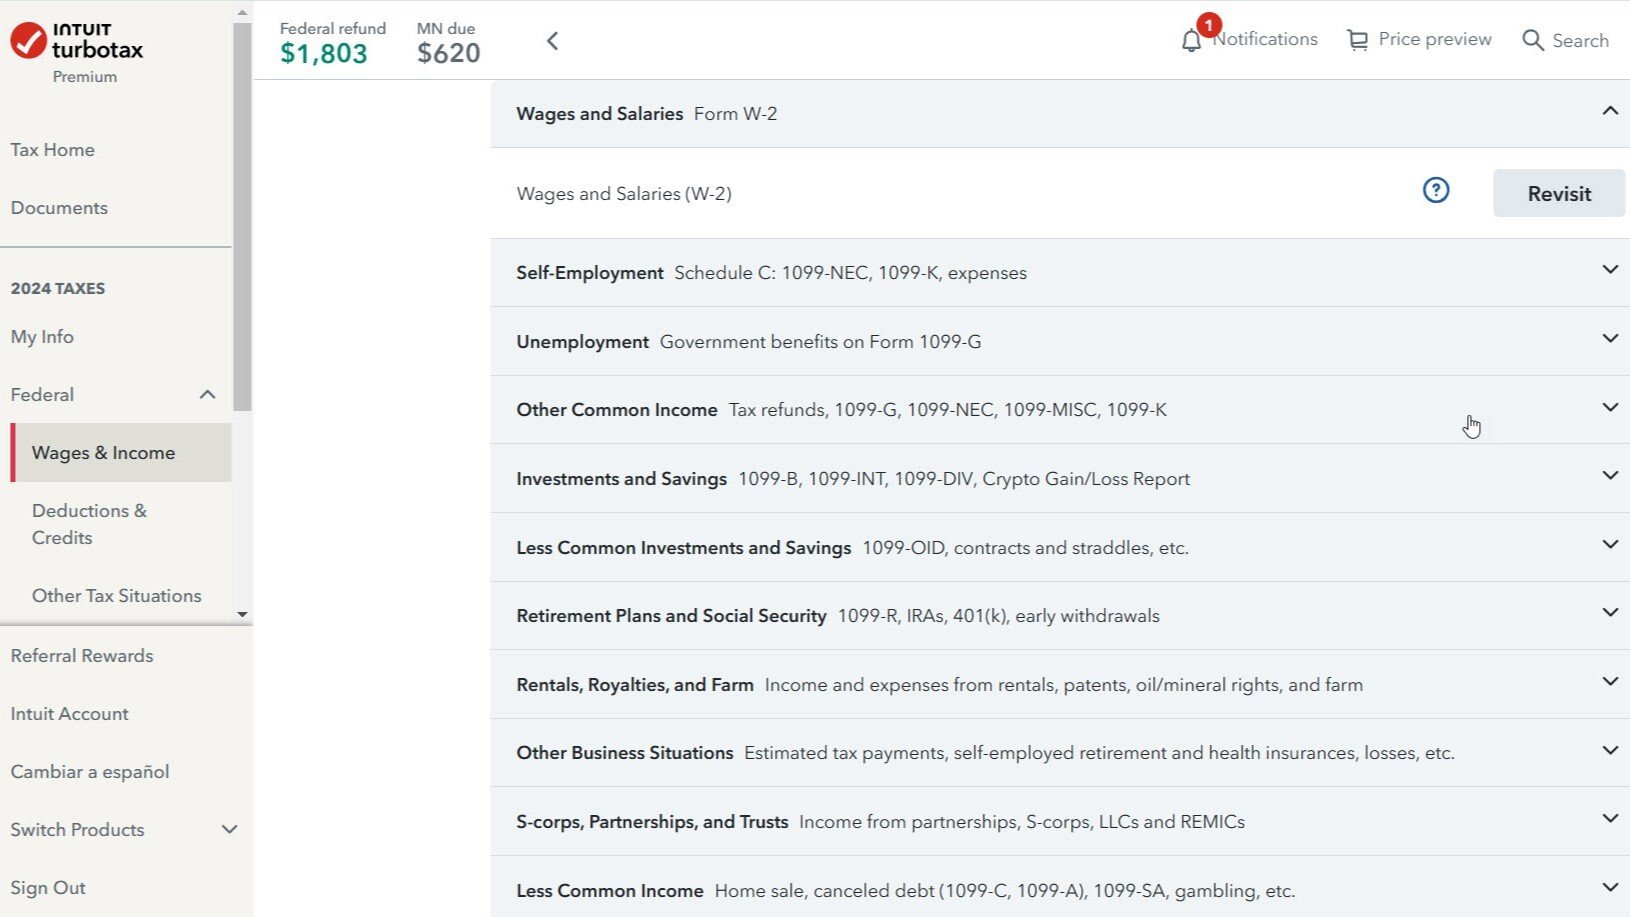Click the back chevron in the top bar
The height and width of the screenshot is (917, 1630).
tap(552, 40)
